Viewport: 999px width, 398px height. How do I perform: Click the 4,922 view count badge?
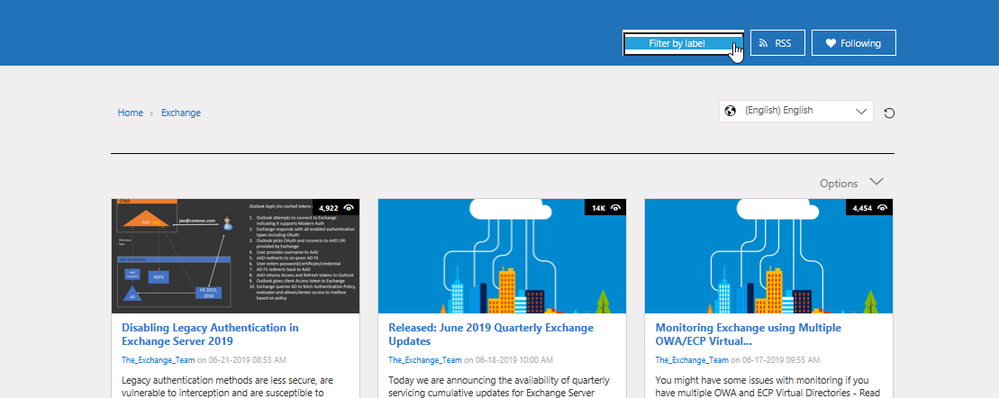pyautogui.click(x=336, y=208)
